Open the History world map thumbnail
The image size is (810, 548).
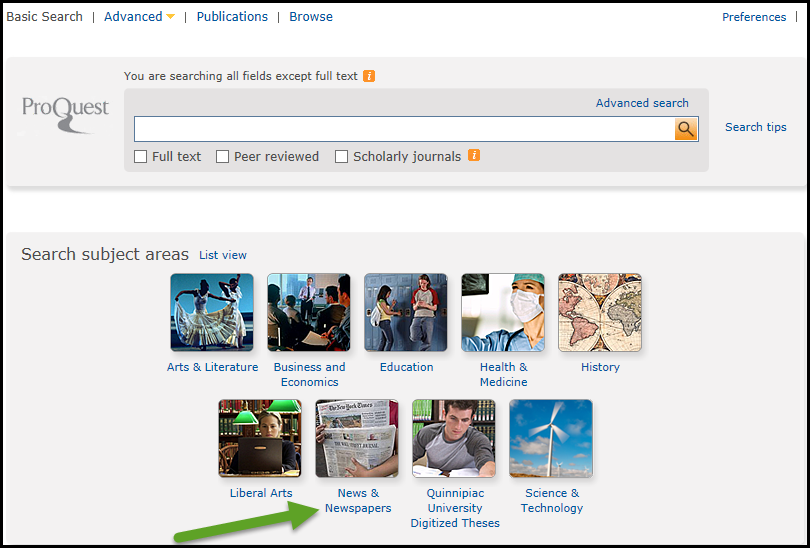600,312
